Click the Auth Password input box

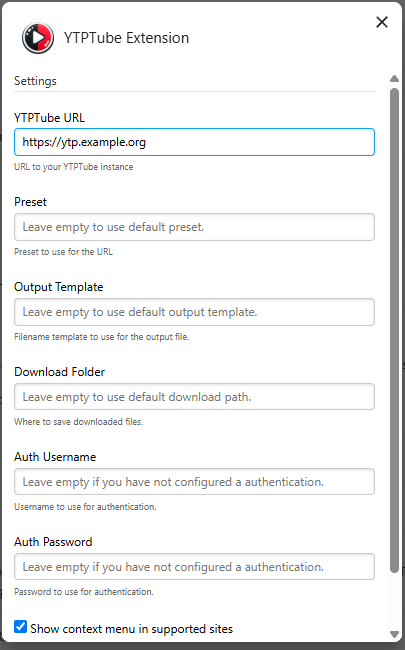click(194, 567)
